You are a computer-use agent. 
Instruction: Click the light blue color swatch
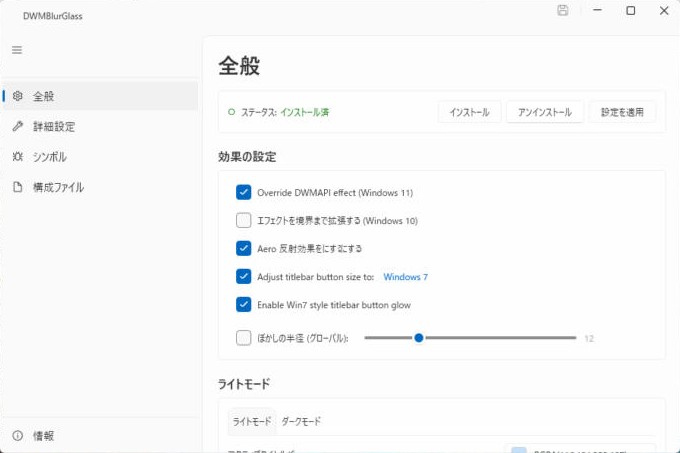[x=519, y=450]
